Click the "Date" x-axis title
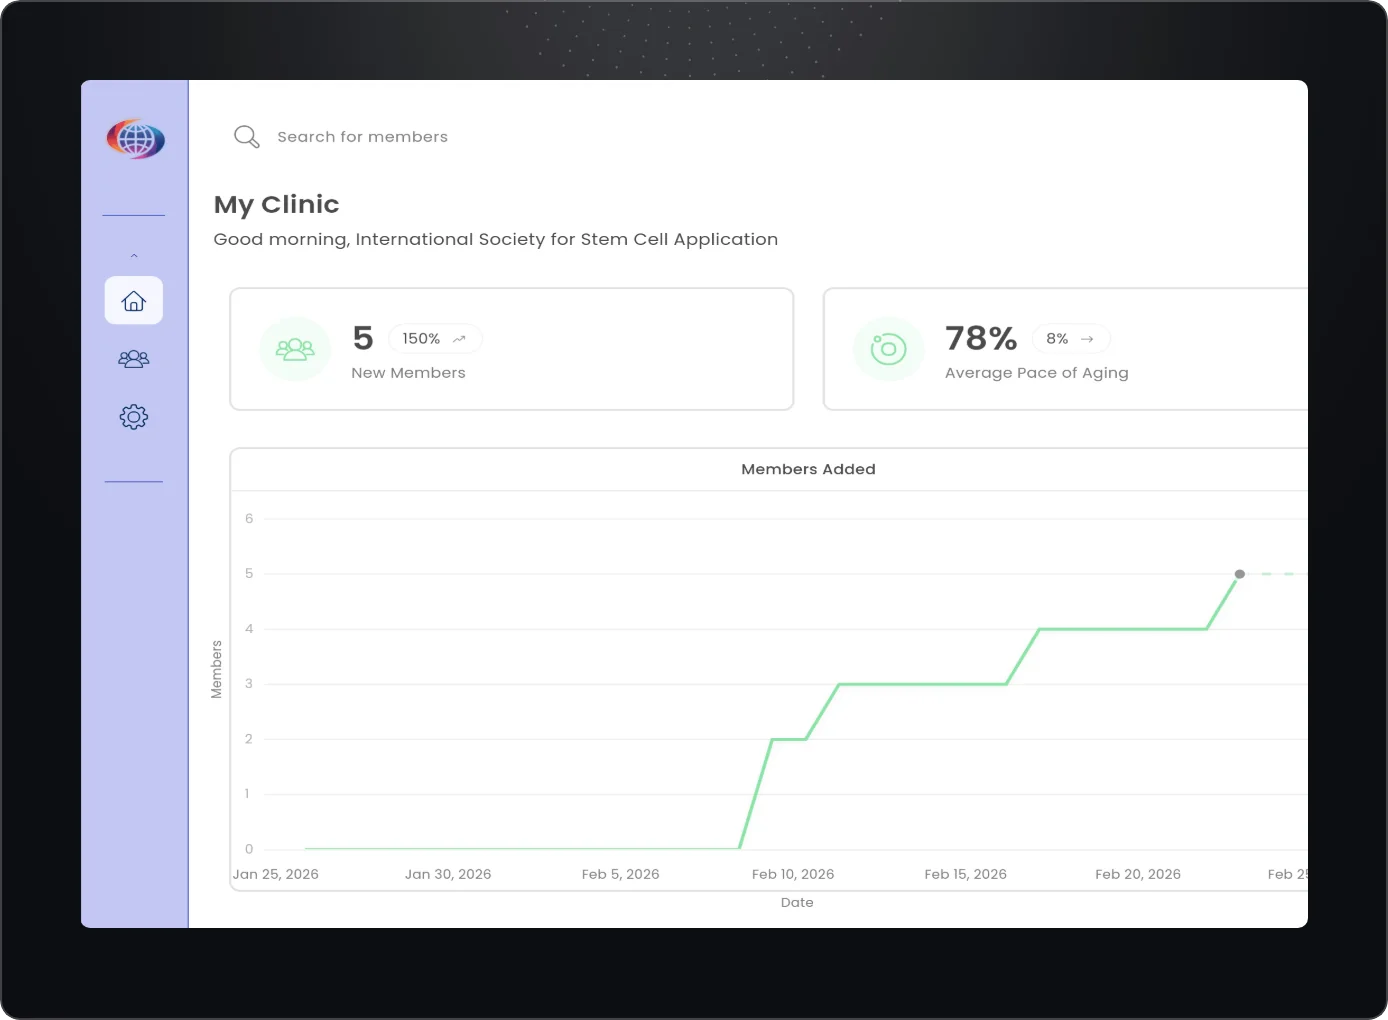Image resolution: width=1388 pixels, height=1020 pixels. pyautogui.click(x=797, y=902)
